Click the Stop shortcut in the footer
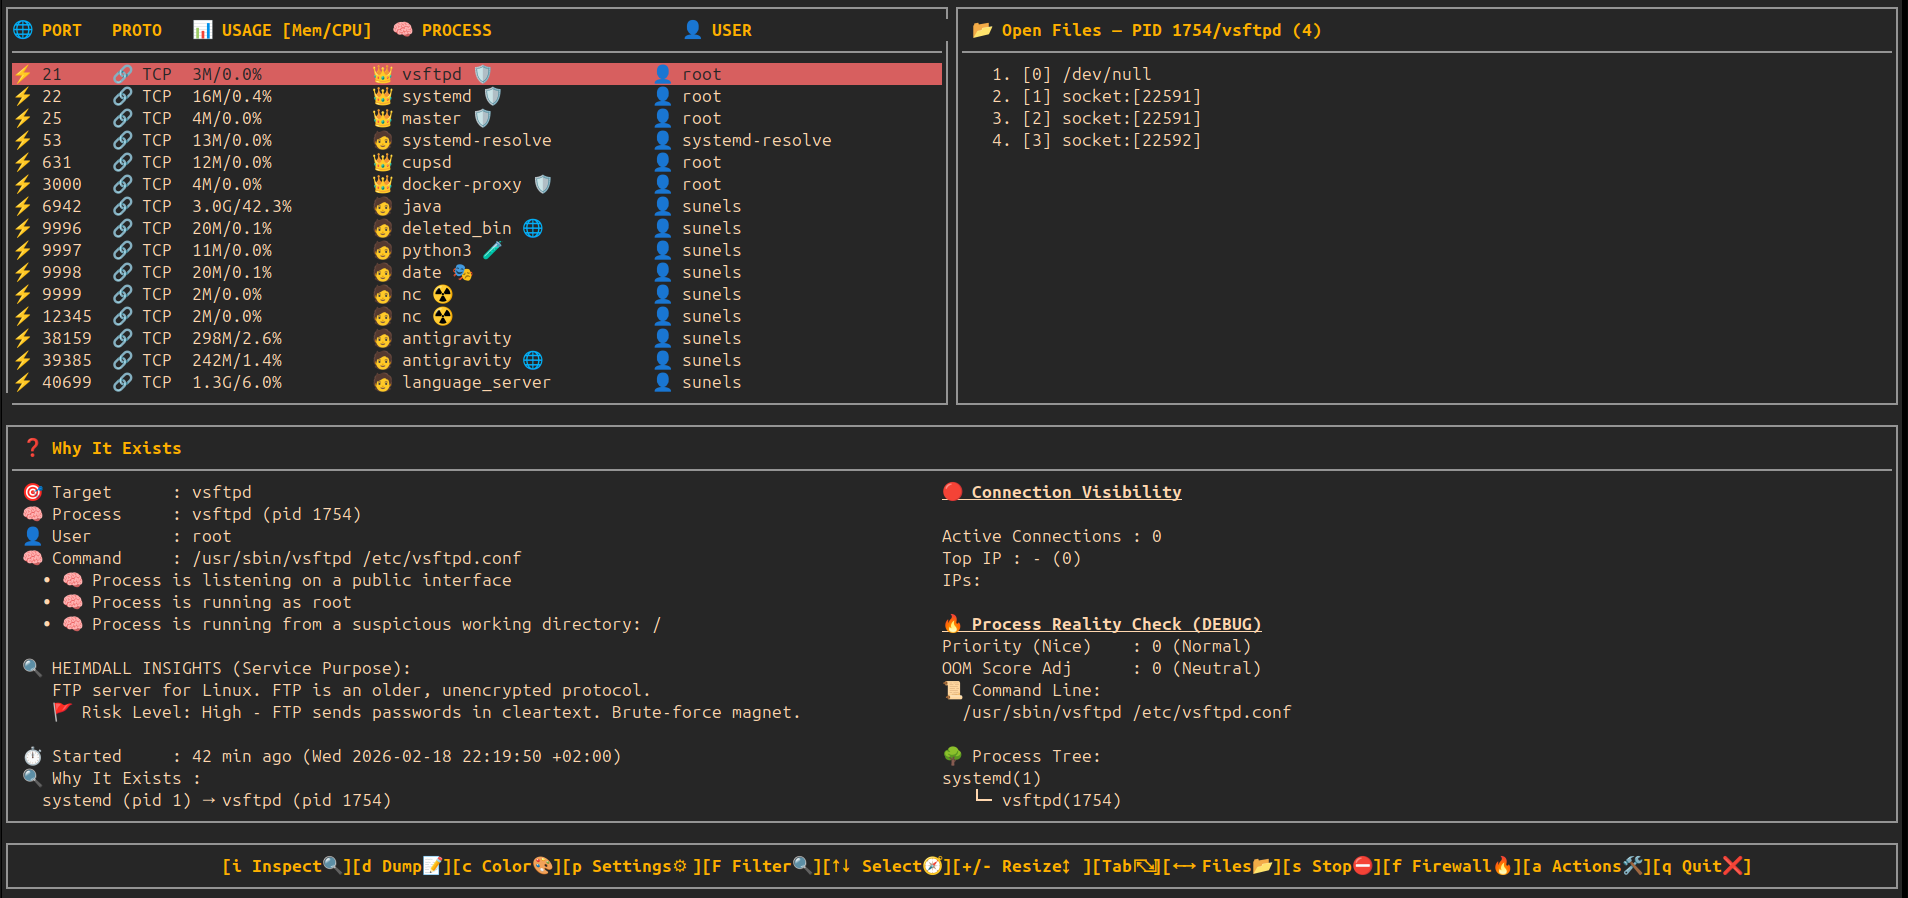The width and height of the screenshot is (1908, 898). (x=1330, y=866)
